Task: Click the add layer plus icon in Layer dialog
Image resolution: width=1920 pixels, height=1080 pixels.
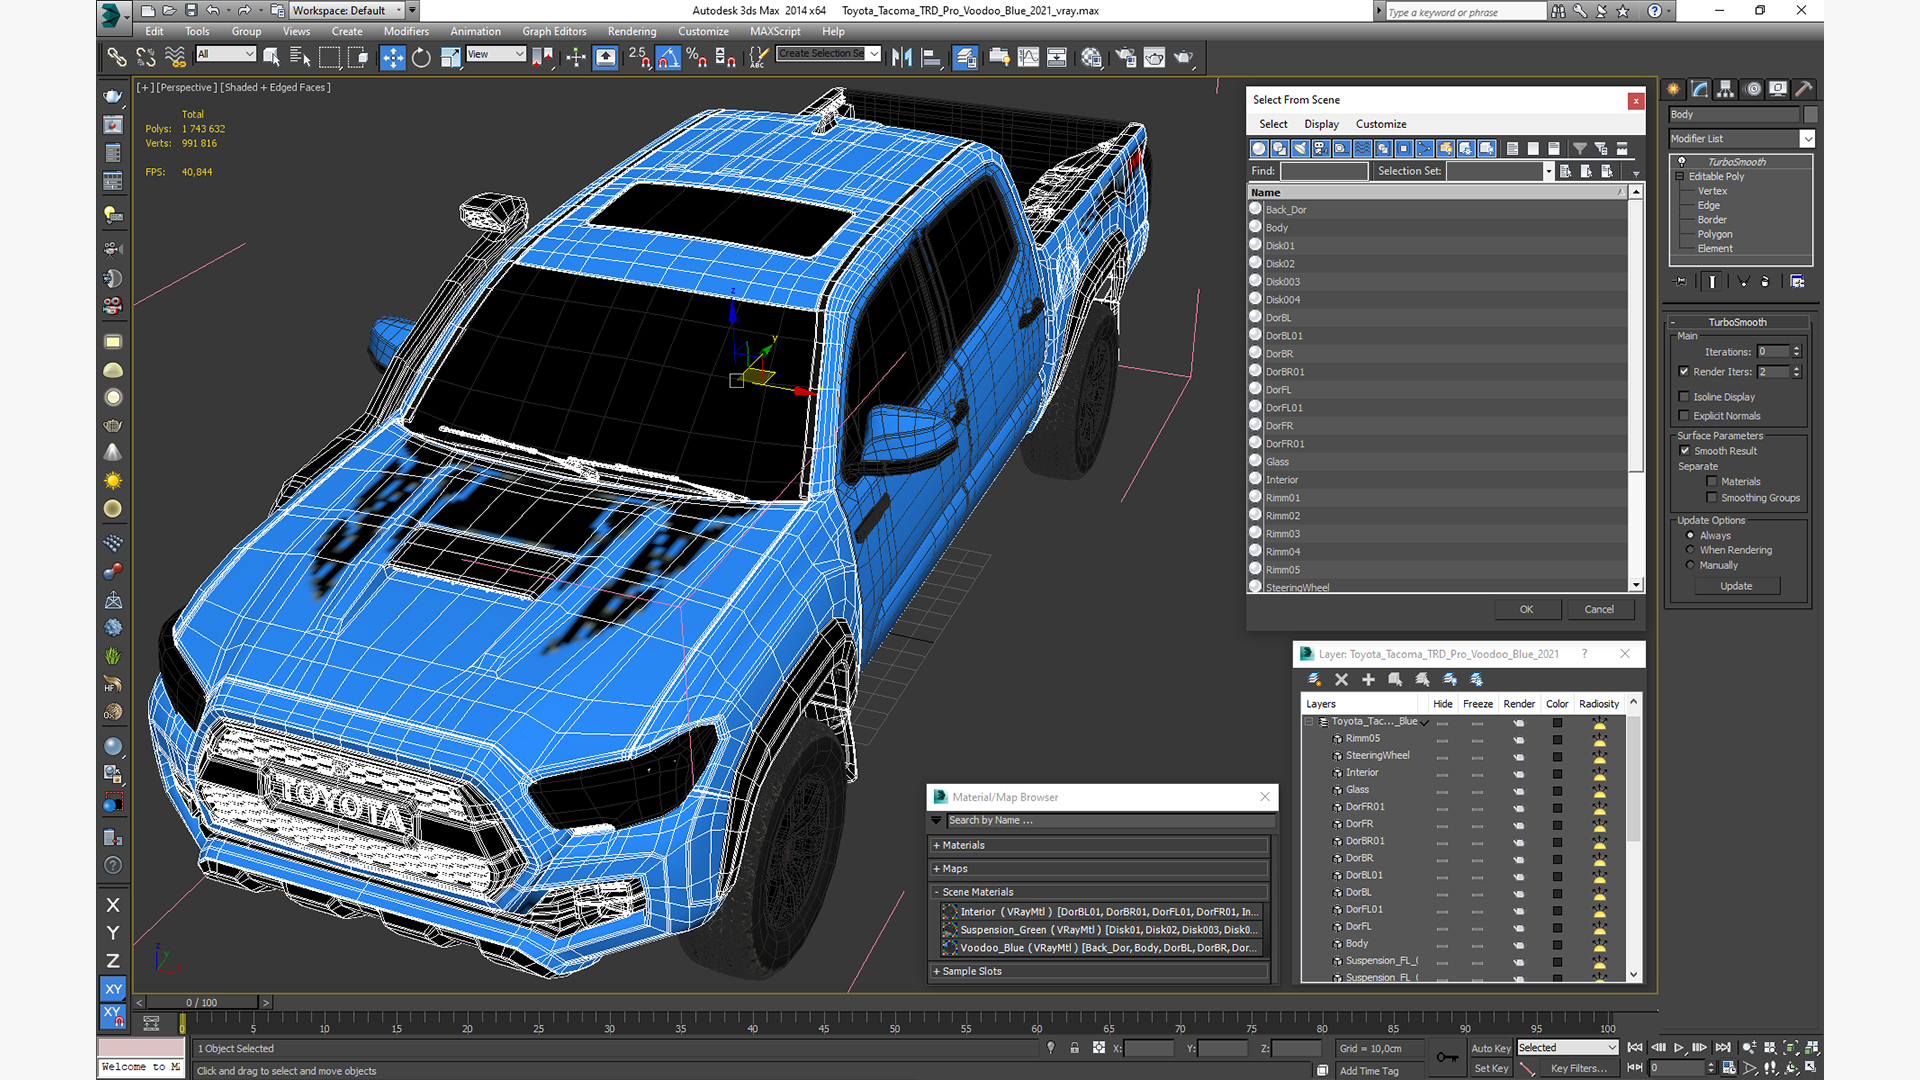Action: 1369,679
